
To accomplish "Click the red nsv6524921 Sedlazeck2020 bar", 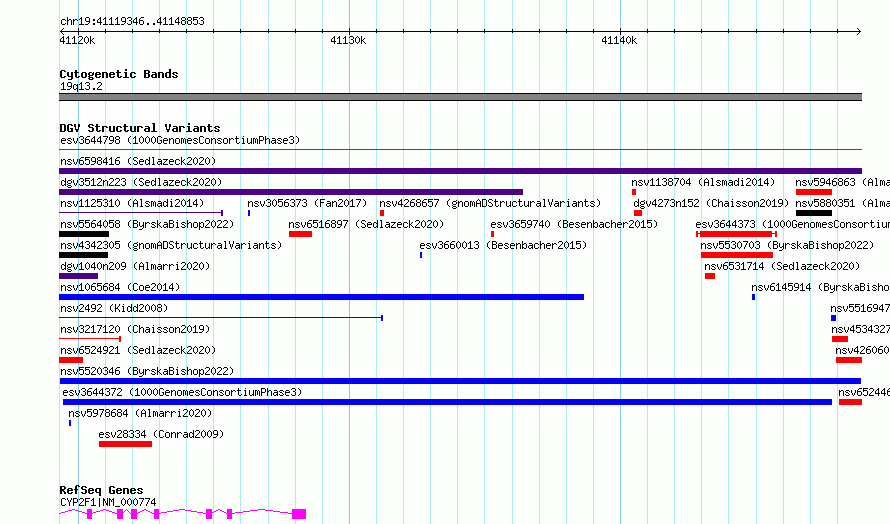I will click(71, 360).
